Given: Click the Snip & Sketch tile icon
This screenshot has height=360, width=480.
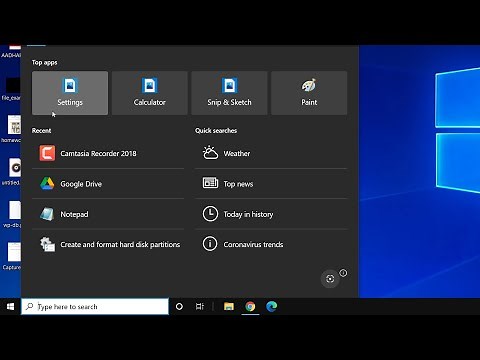Looking at the screenshot, I should point(229,85).
